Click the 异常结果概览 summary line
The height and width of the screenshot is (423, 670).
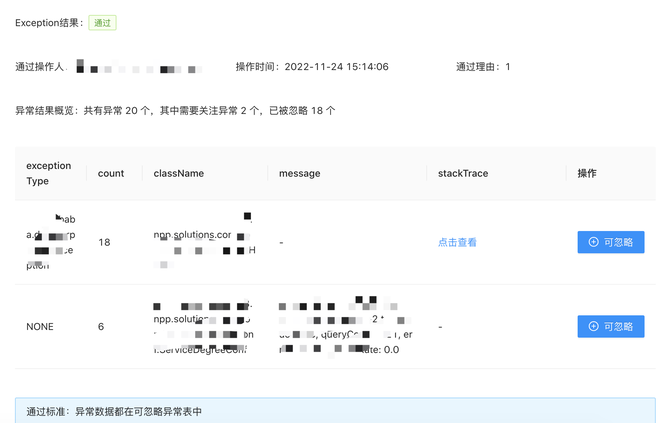tap(175, 110)
